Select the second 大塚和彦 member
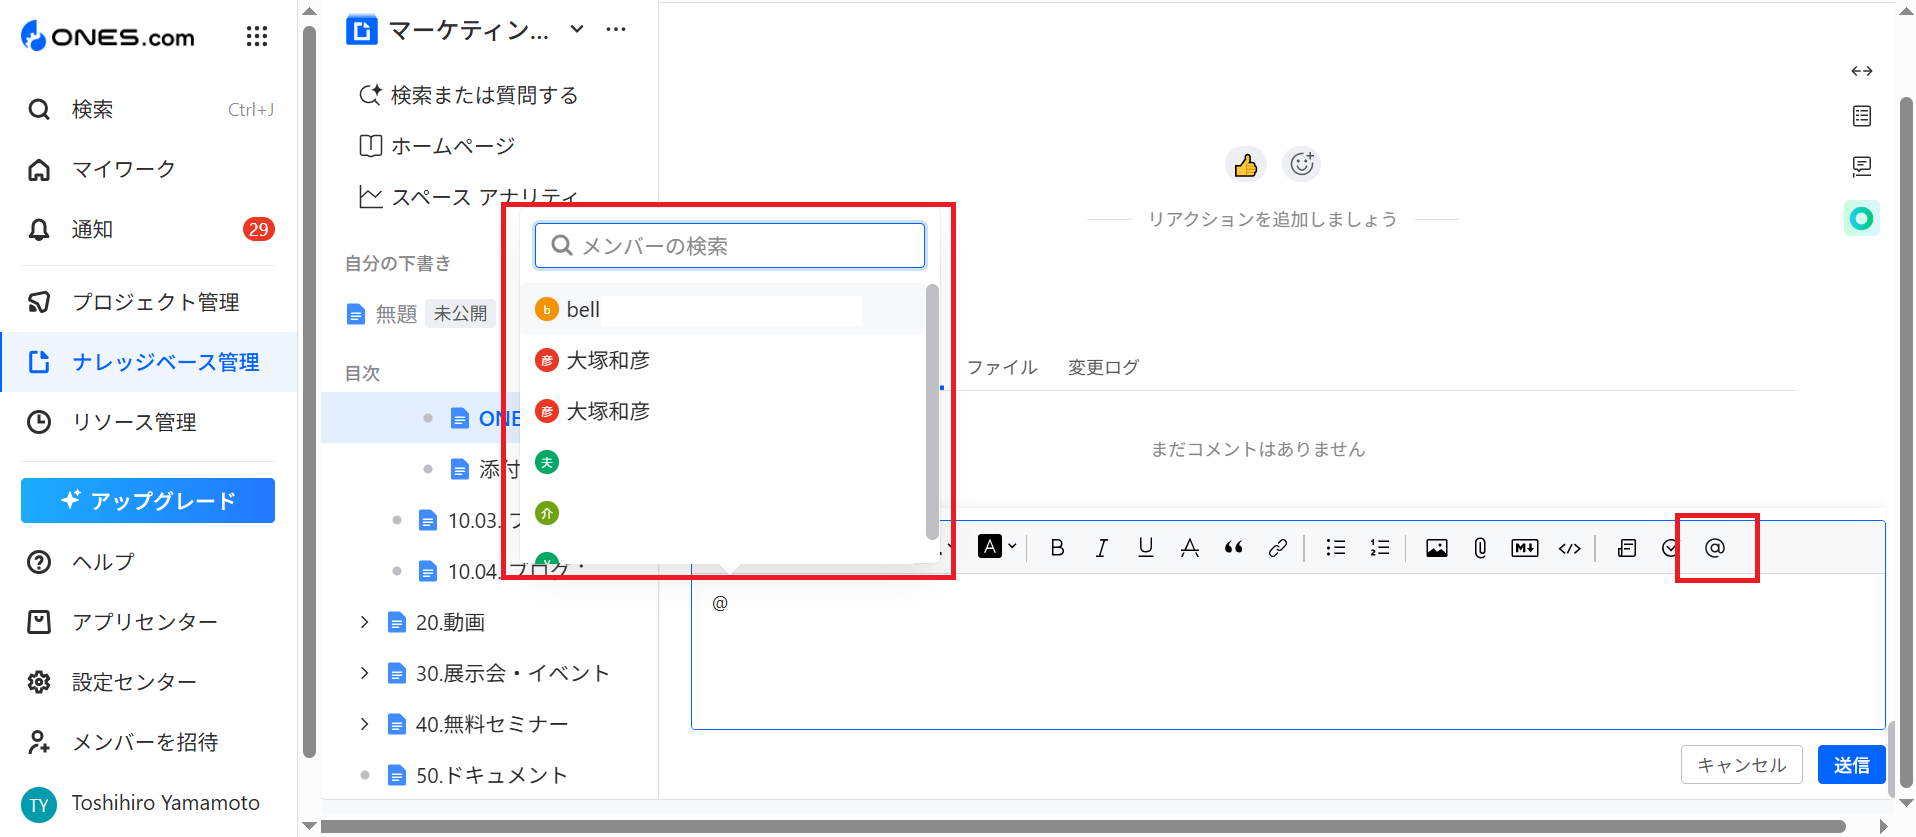This screenshot has height=837, width=1916. tap(722, 411)
